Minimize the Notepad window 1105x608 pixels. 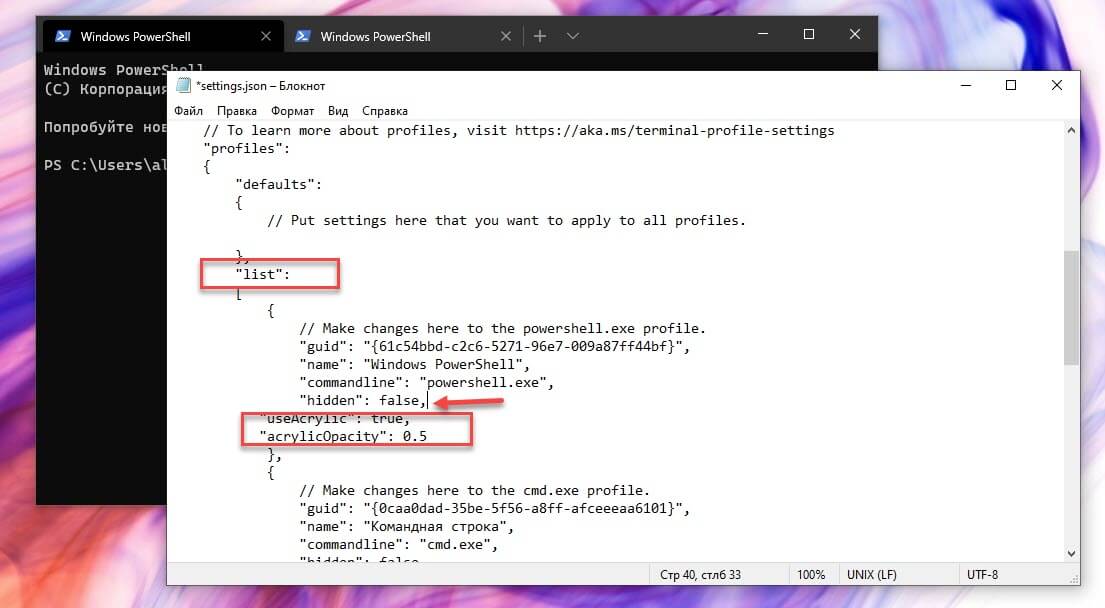coord(966,85)
